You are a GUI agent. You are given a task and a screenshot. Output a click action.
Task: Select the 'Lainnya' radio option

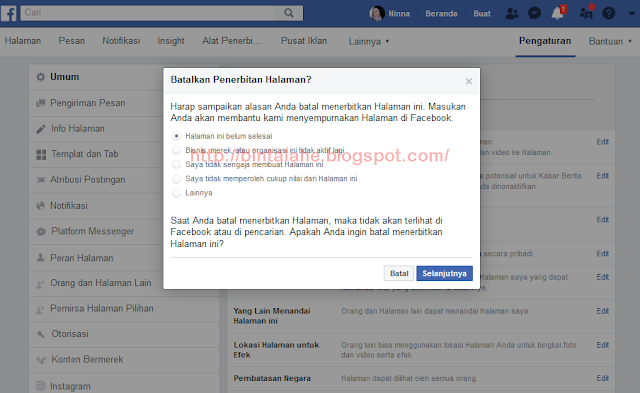(x=176, y=193)
